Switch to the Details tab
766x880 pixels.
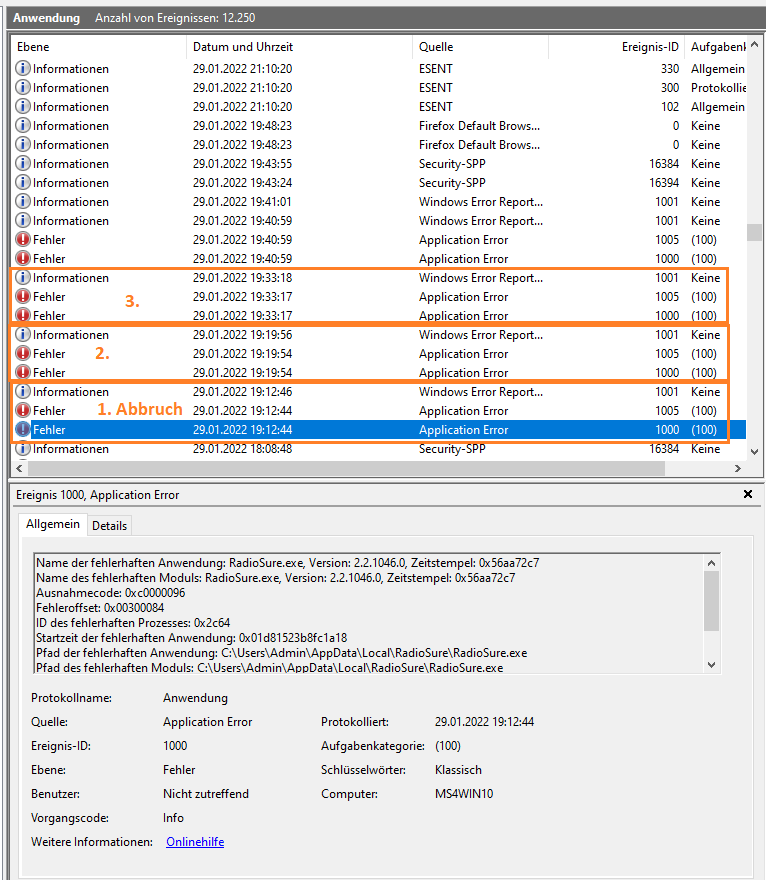click(109, 526)
